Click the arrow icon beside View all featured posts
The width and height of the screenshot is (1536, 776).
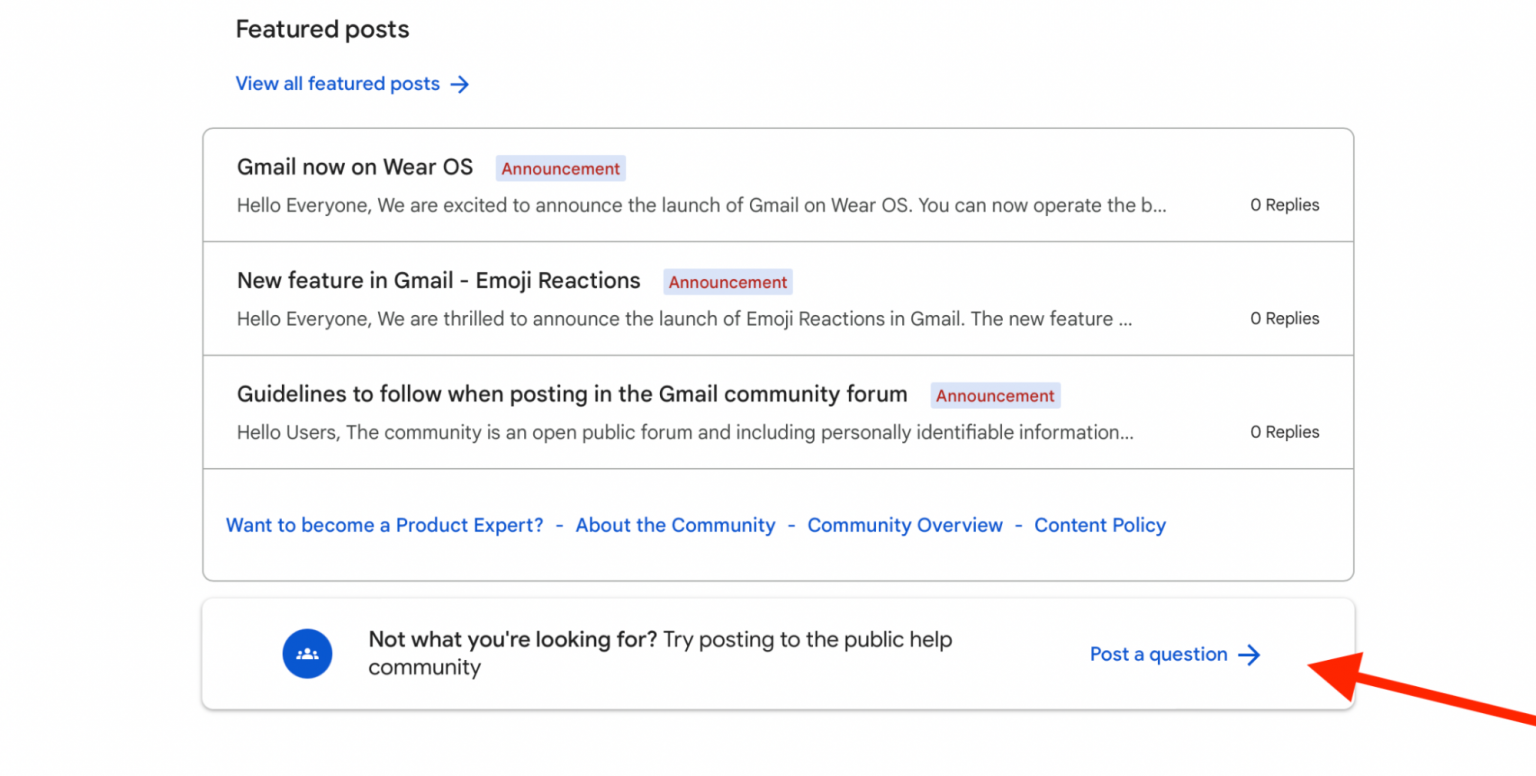pos(459,84)
